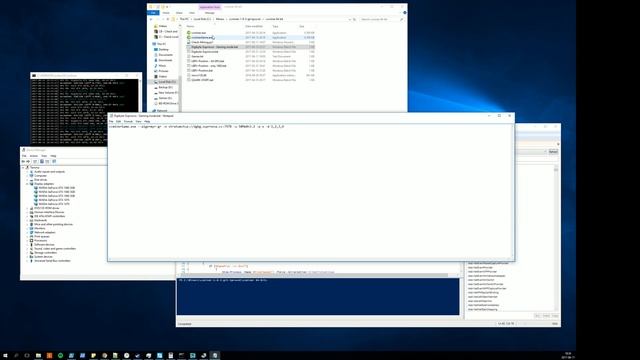640x360 pixels.
Task: Click the blue PowerShell ISE console pane
Action: click(x=318, y=296)
